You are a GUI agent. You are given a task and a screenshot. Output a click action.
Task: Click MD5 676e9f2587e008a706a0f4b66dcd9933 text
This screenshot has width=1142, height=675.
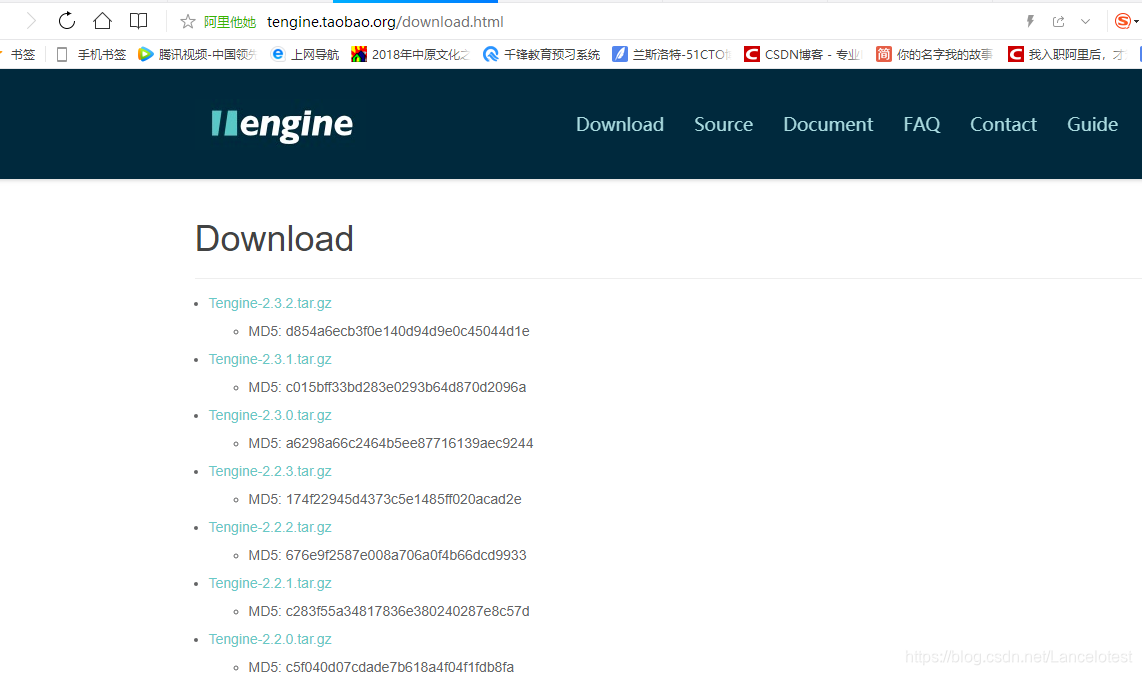pyautogui.click(x=387, y=556)
